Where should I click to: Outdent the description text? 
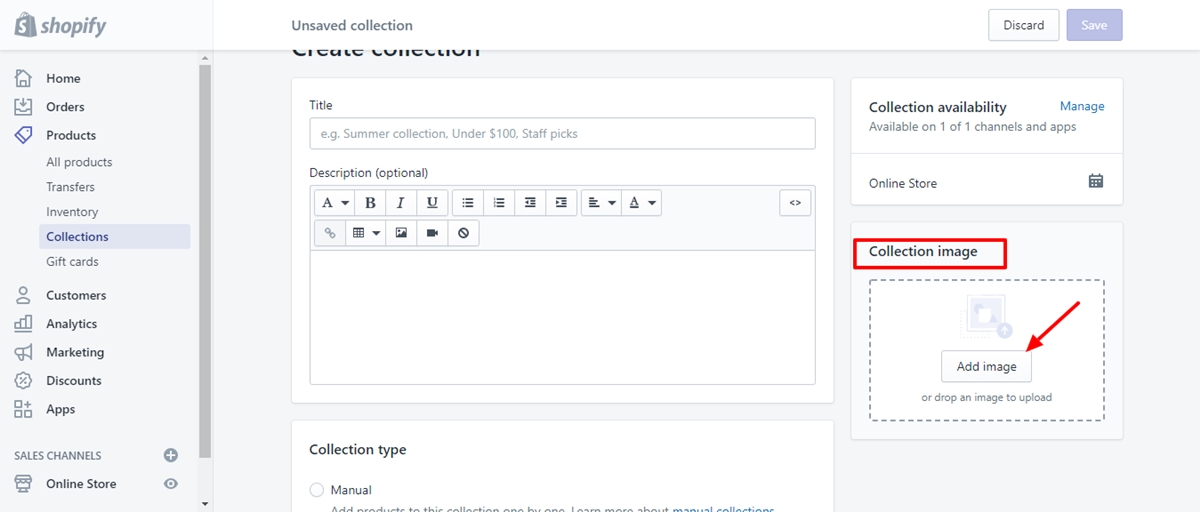[530, 203]
